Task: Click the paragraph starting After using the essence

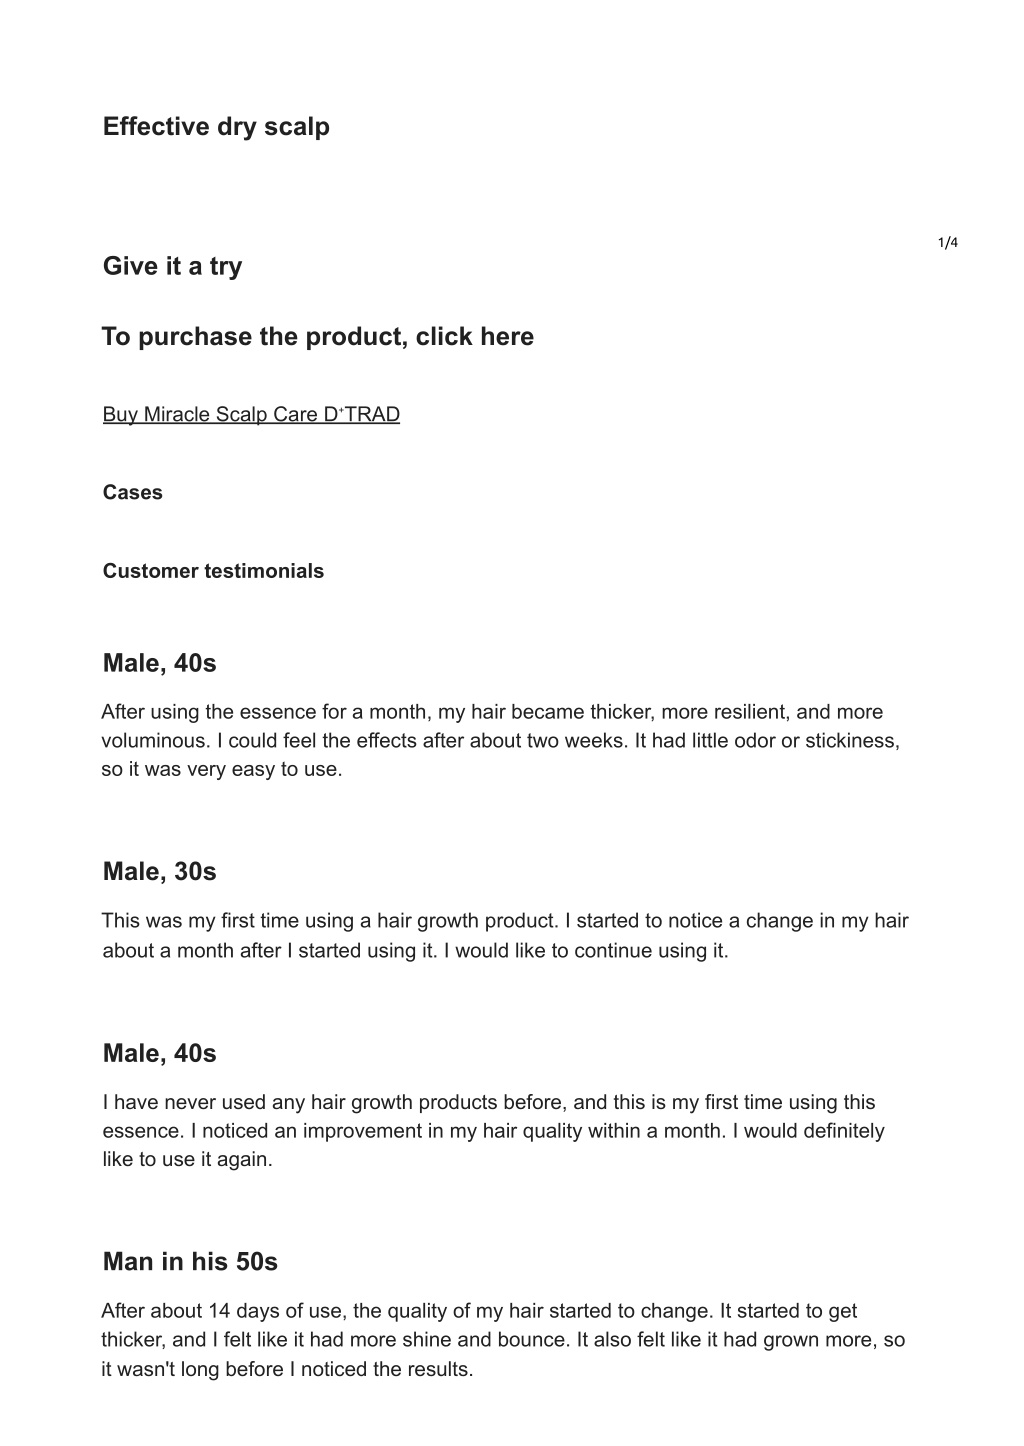Action: pyautogui.click(x=500, y=741)
